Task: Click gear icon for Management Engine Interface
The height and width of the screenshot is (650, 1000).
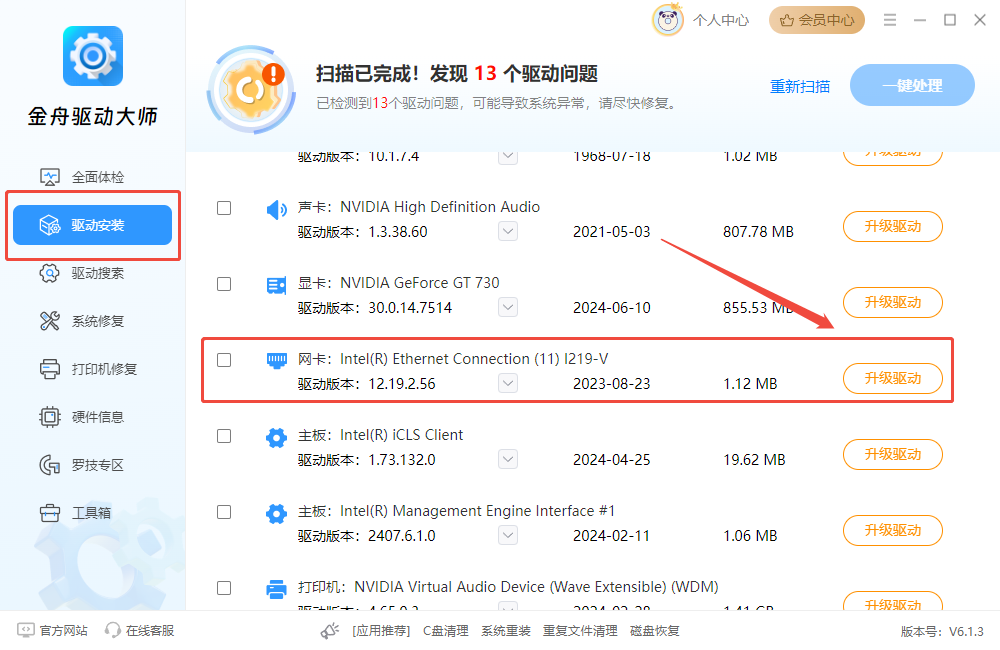Action: tap(276, 513)
